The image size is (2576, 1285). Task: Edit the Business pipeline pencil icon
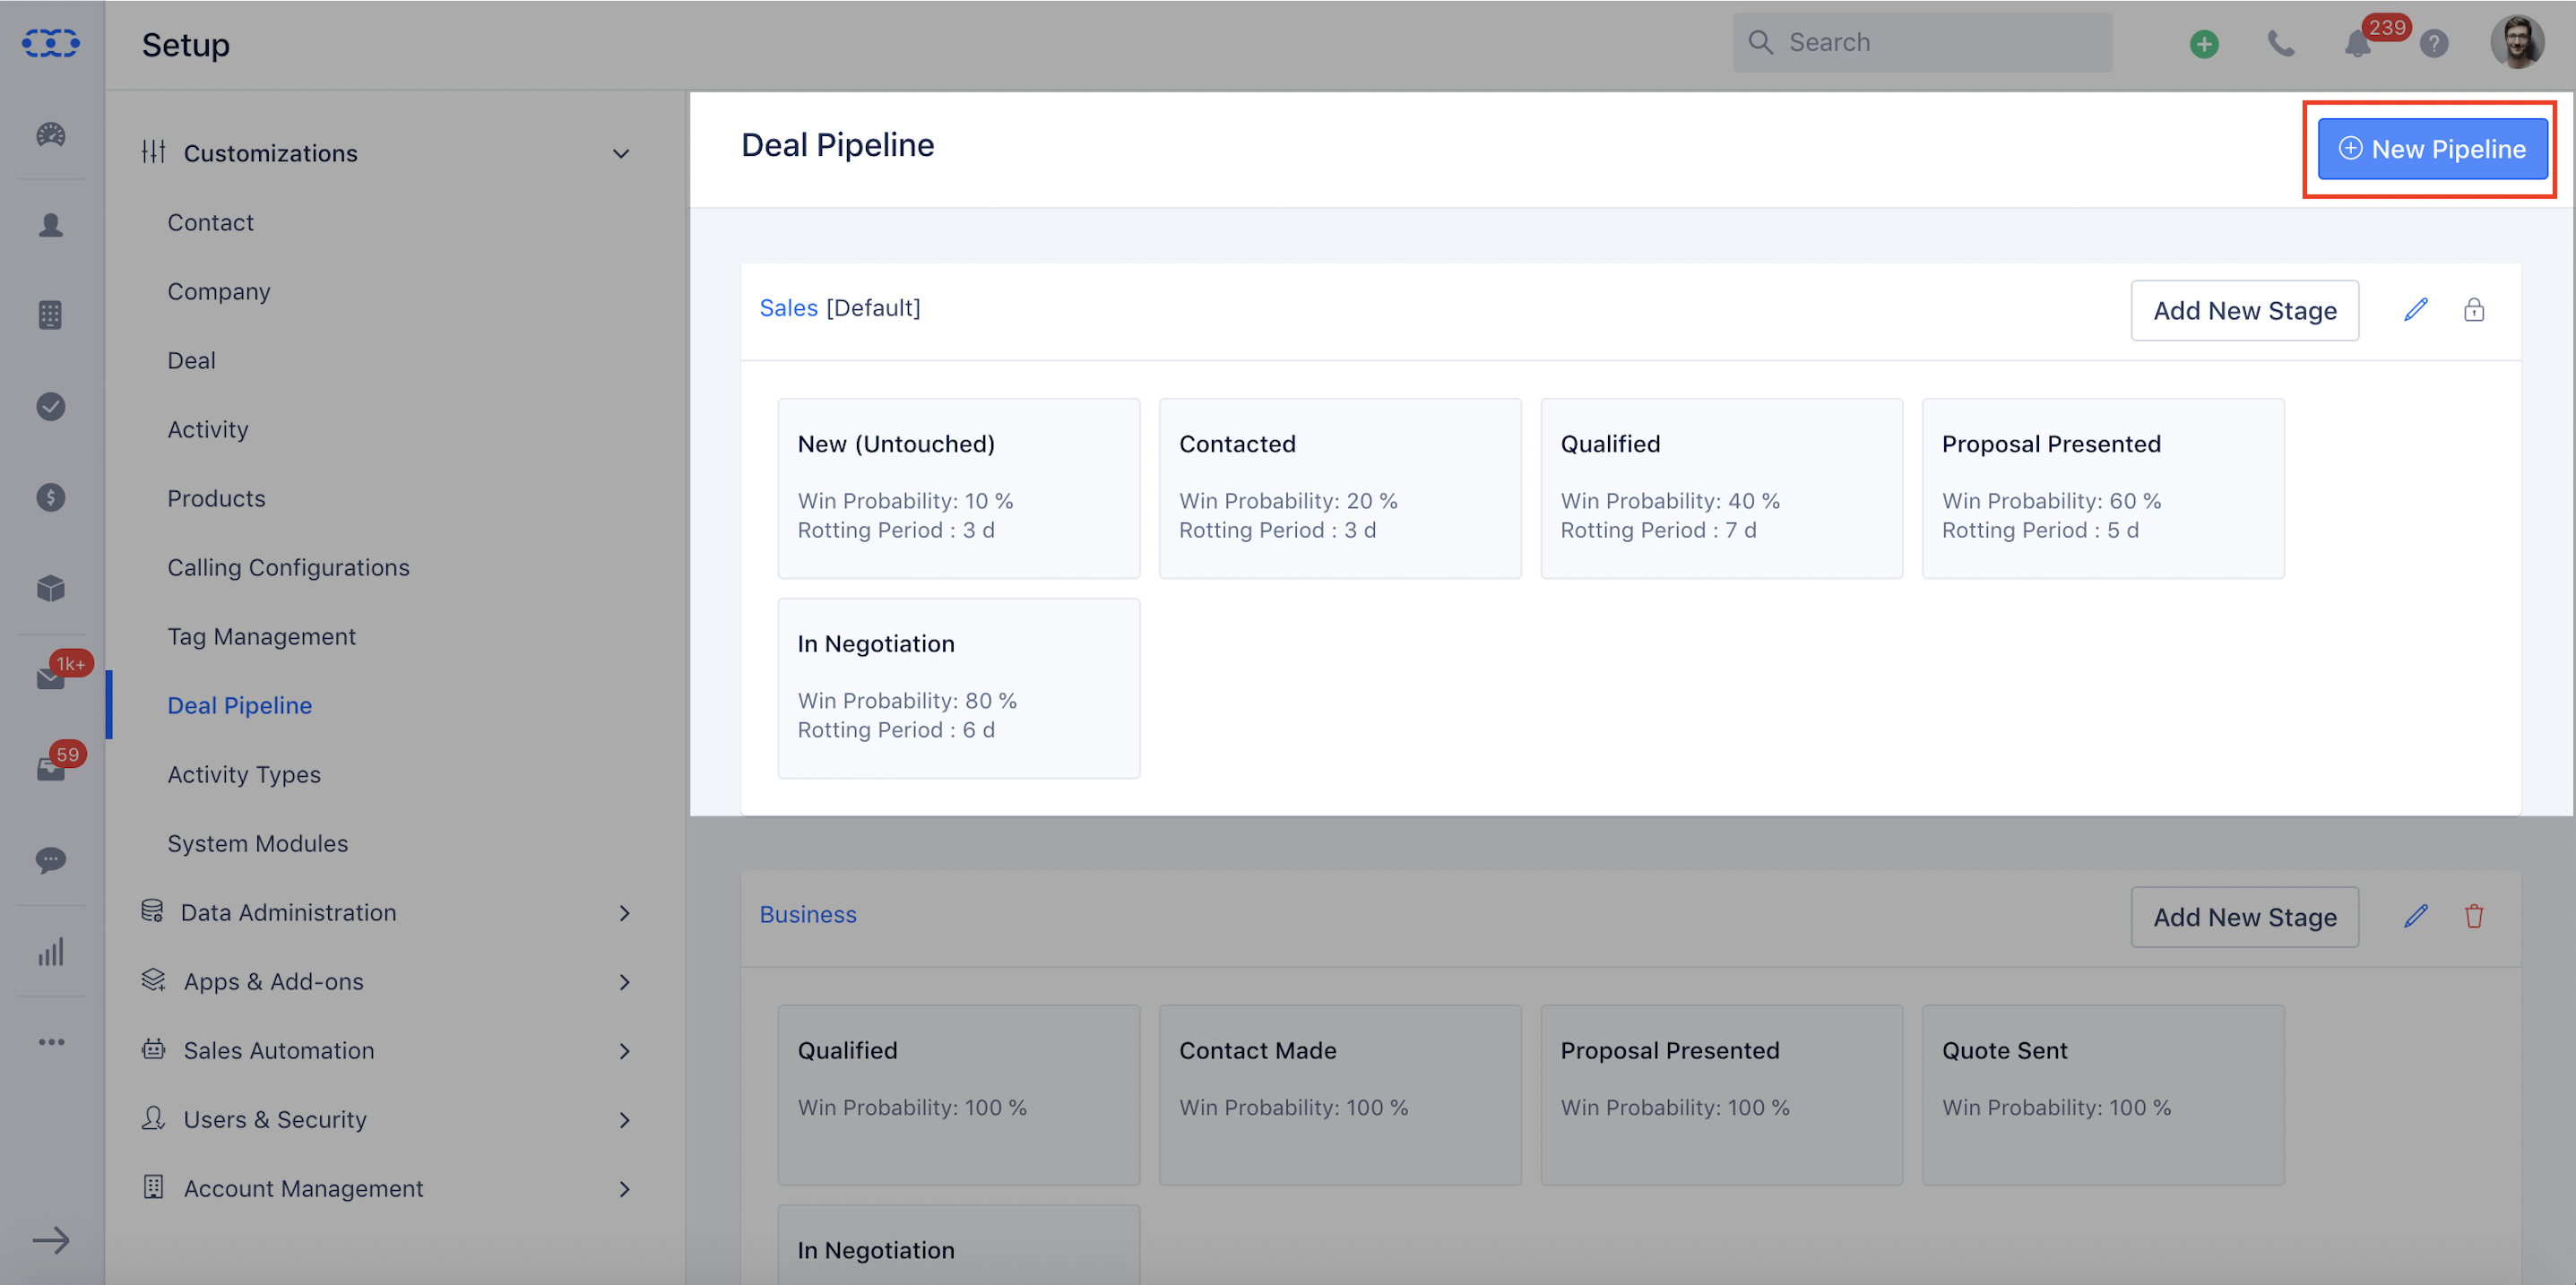point(2416,916)
